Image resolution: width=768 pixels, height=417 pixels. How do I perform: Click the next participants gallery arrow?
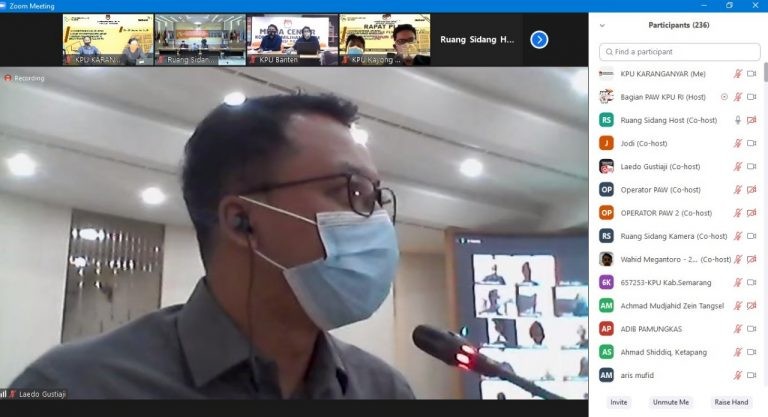pos(539,40)
